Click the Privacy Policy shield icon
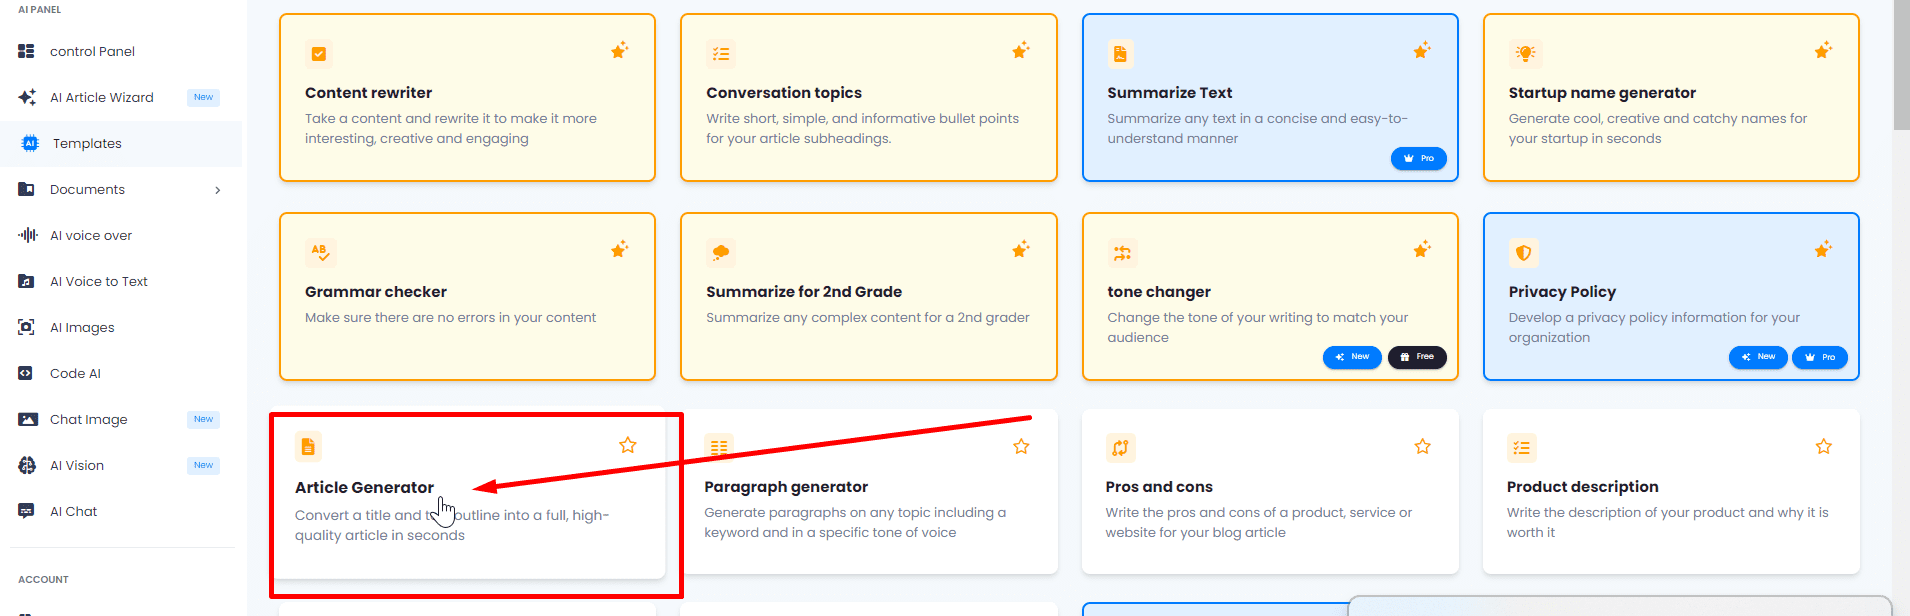The width and height of the screenshot is (1910, 616). pyautogui.click(x=1523, y=253)
